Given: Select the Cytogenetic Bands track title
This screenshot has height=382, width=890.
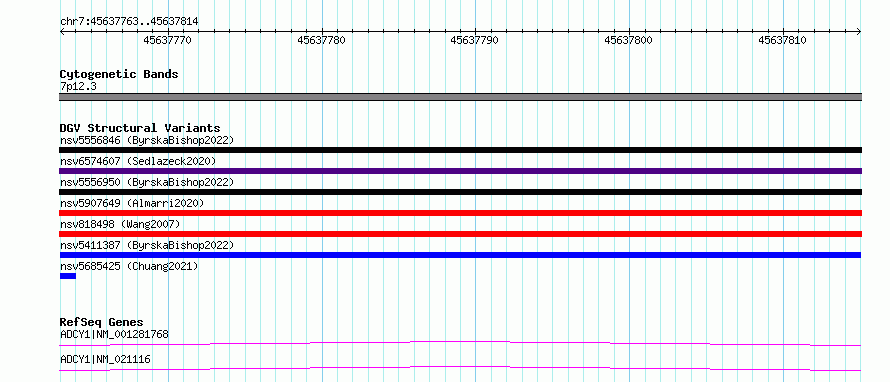Looking at the screenshot, I should [x=119, y=74].
